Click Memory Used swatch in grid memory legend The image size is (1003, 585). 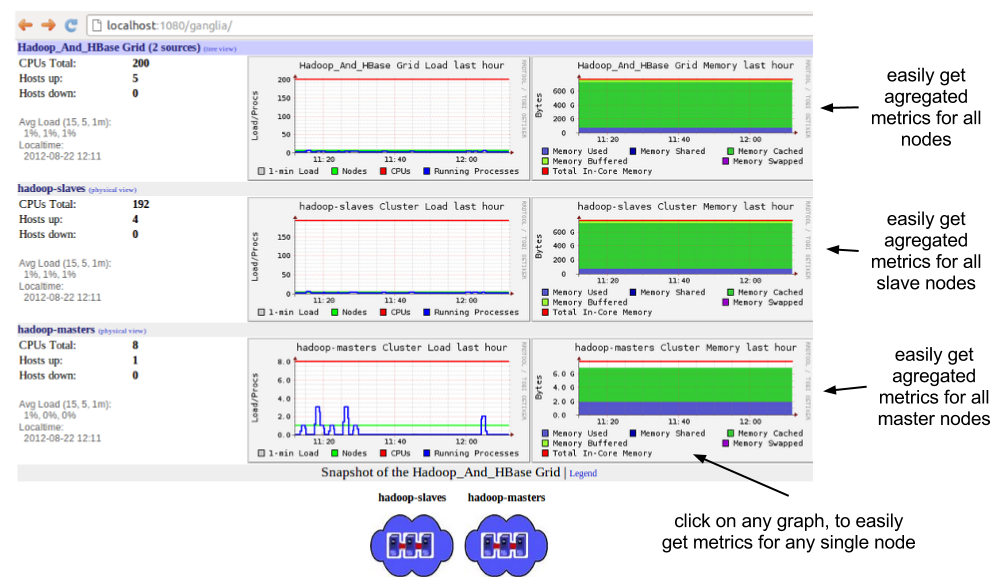(x=545, y=152)
